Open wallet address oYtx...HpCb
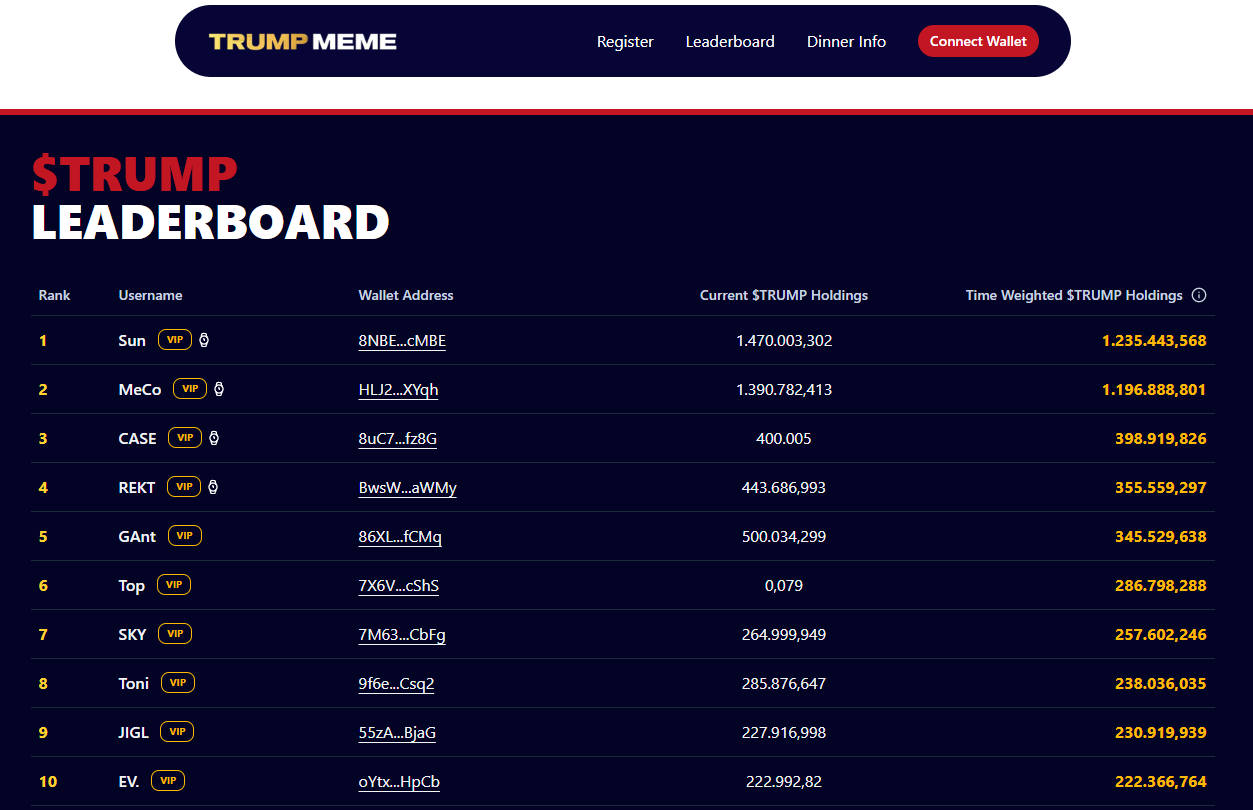The image size is (1253, 810). (399, 782)
